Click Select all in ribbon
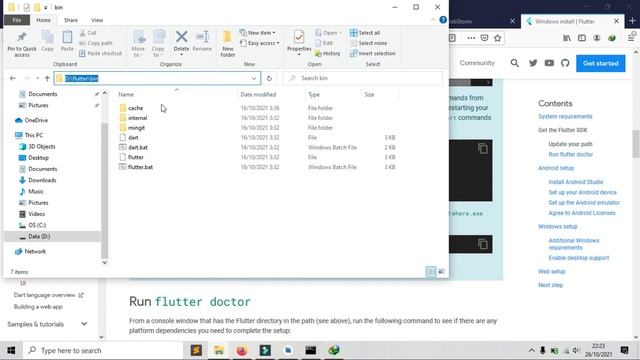640x360 pixels. 365,33
